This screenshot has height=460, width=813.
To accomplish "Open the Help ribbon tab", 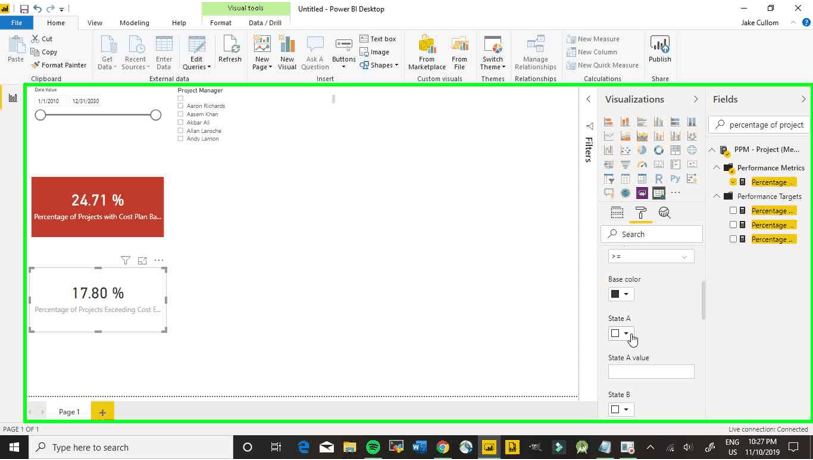I will coord(179,23).
